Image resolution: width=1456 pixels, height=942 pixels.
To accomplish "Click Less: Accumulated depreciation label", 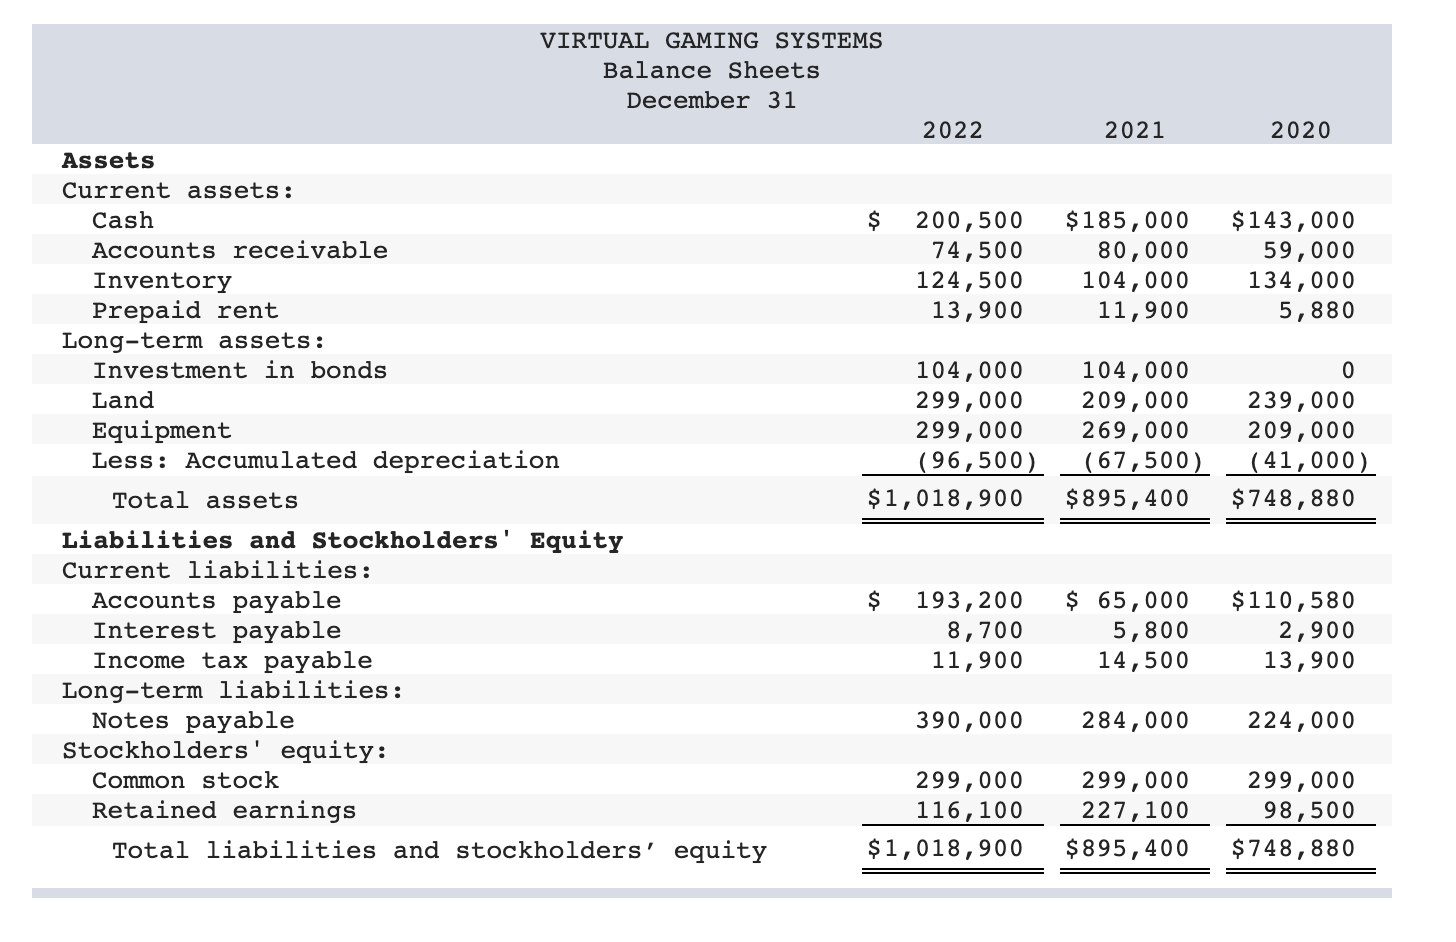I will point(326,461).
